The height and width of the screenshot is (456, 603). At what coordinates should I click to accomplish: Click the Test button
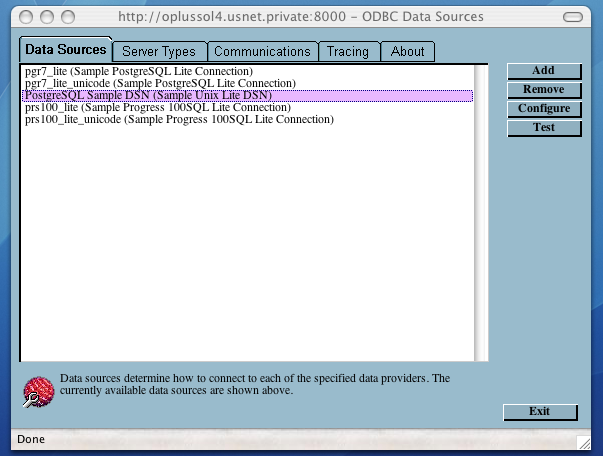[x=543, y=128]
